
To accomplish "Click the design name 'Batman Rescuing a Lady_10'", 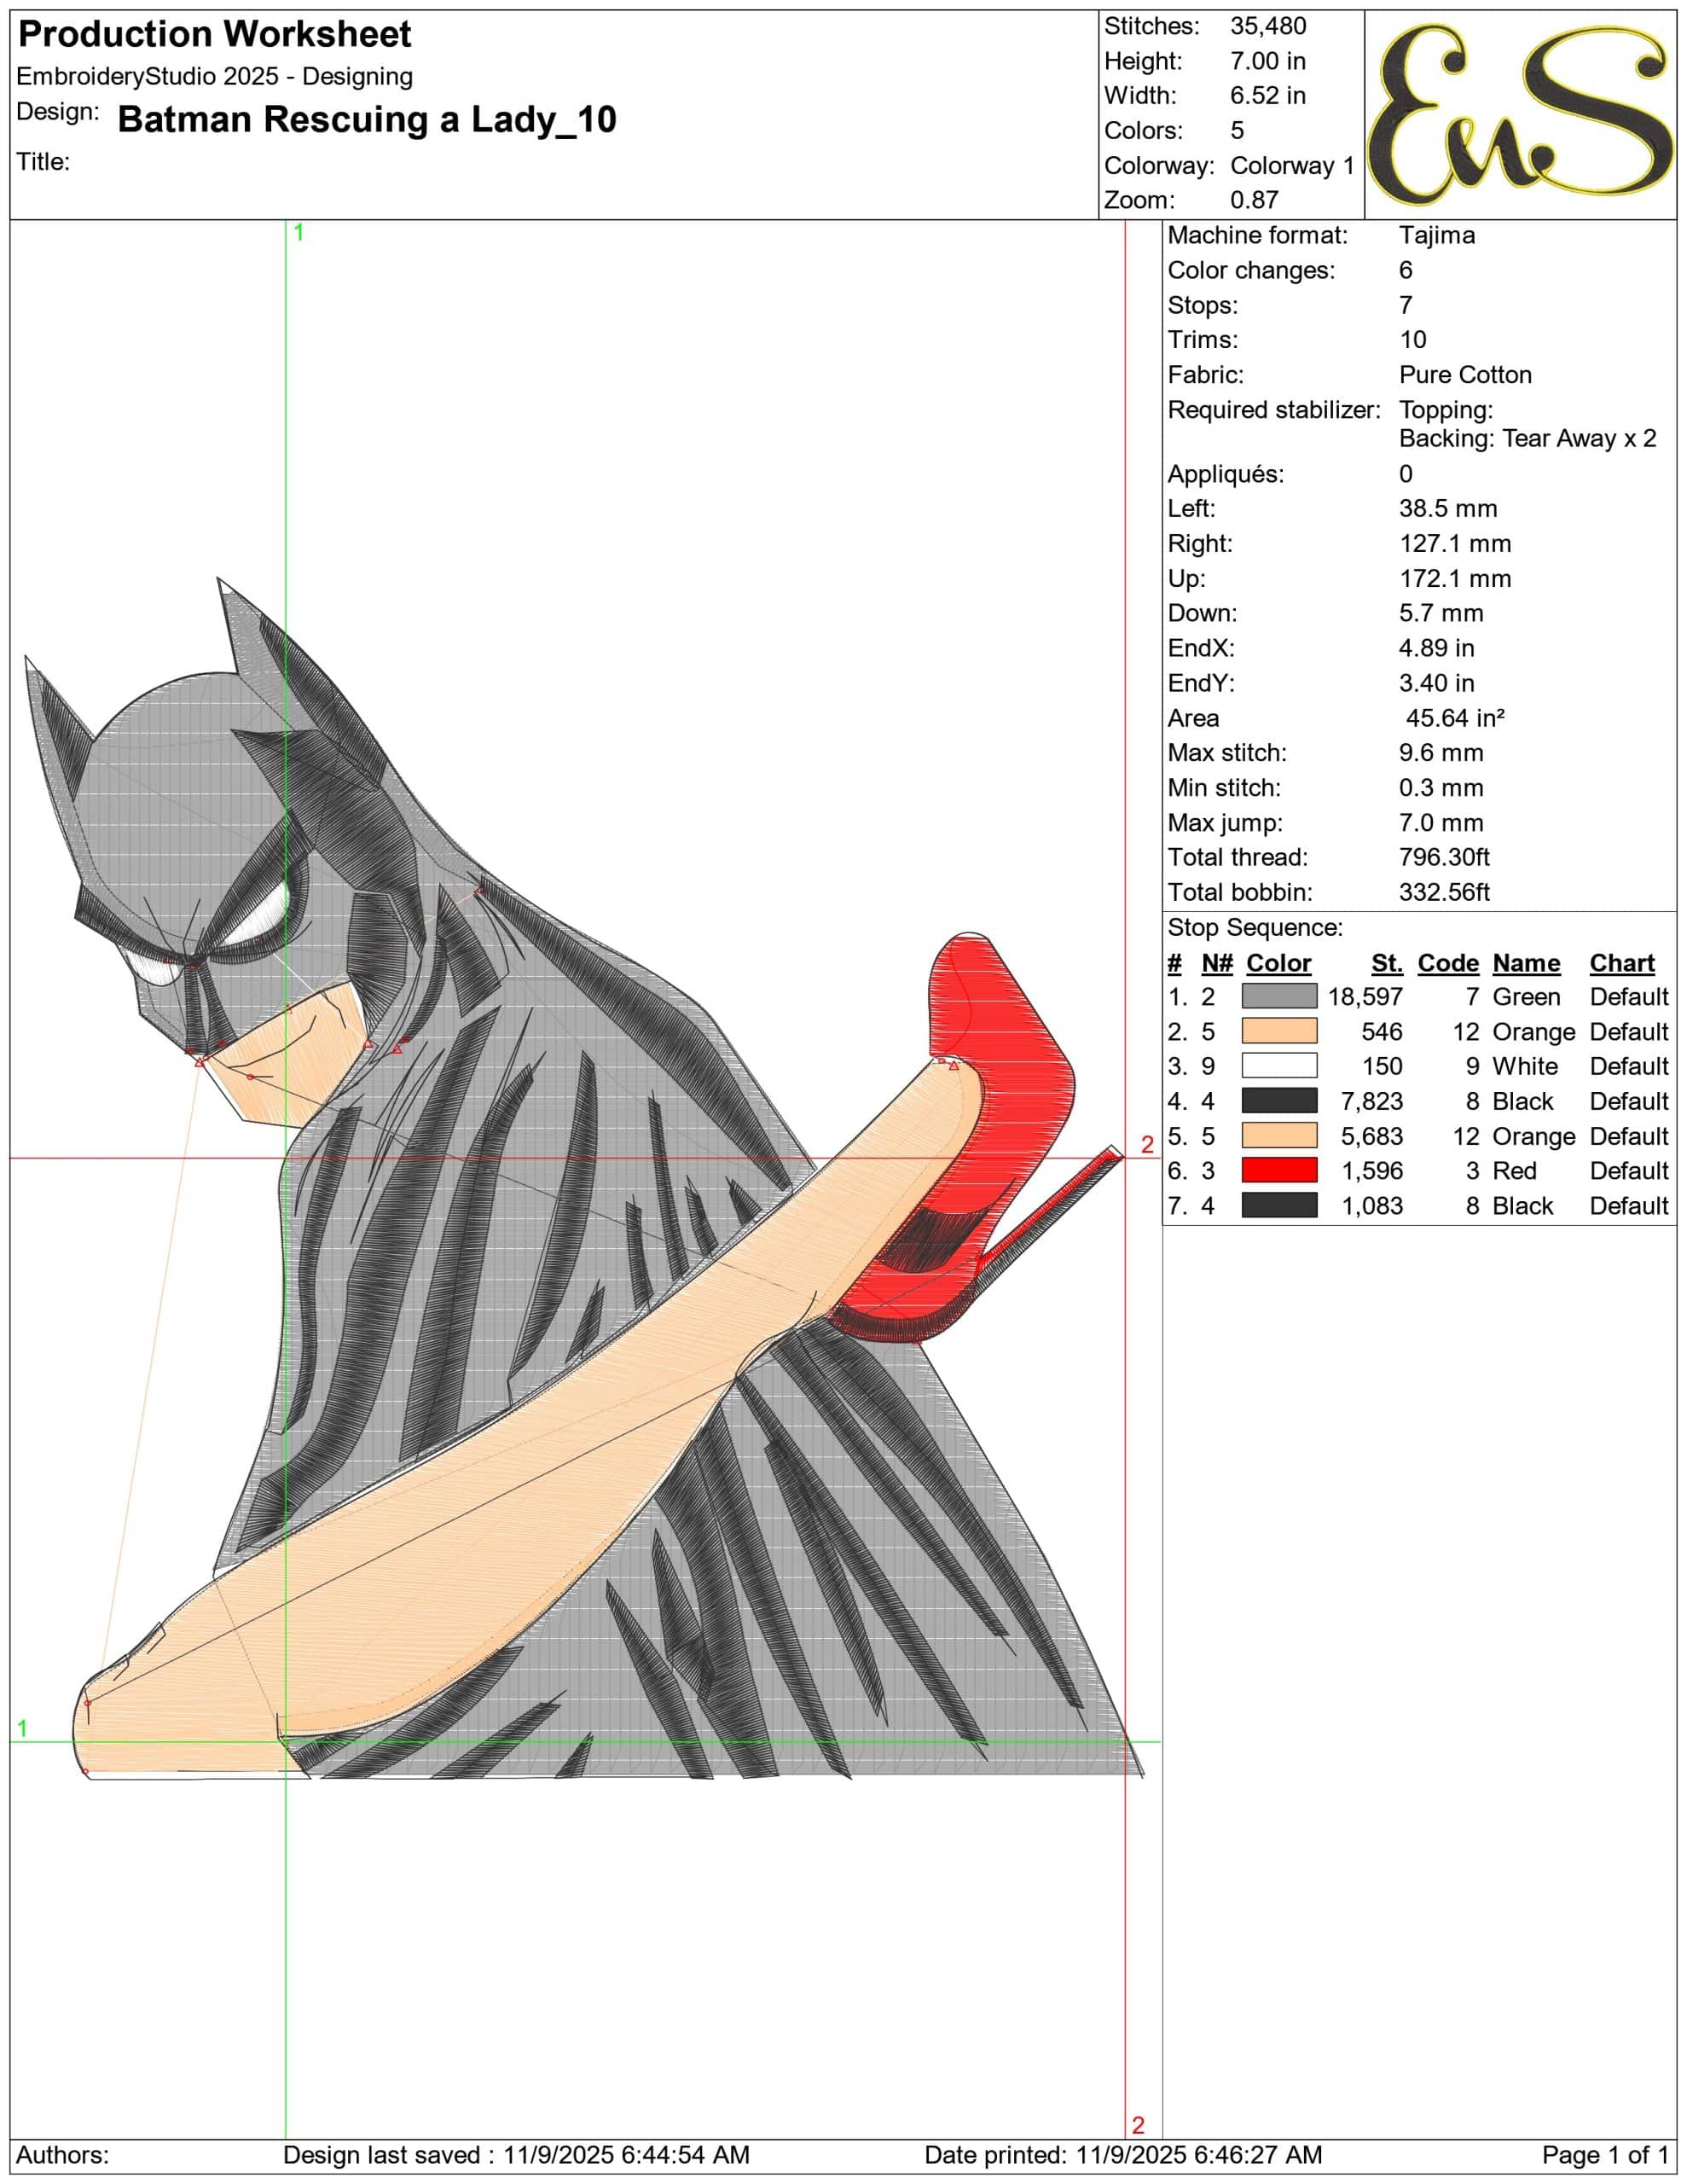I will [367, 119].
